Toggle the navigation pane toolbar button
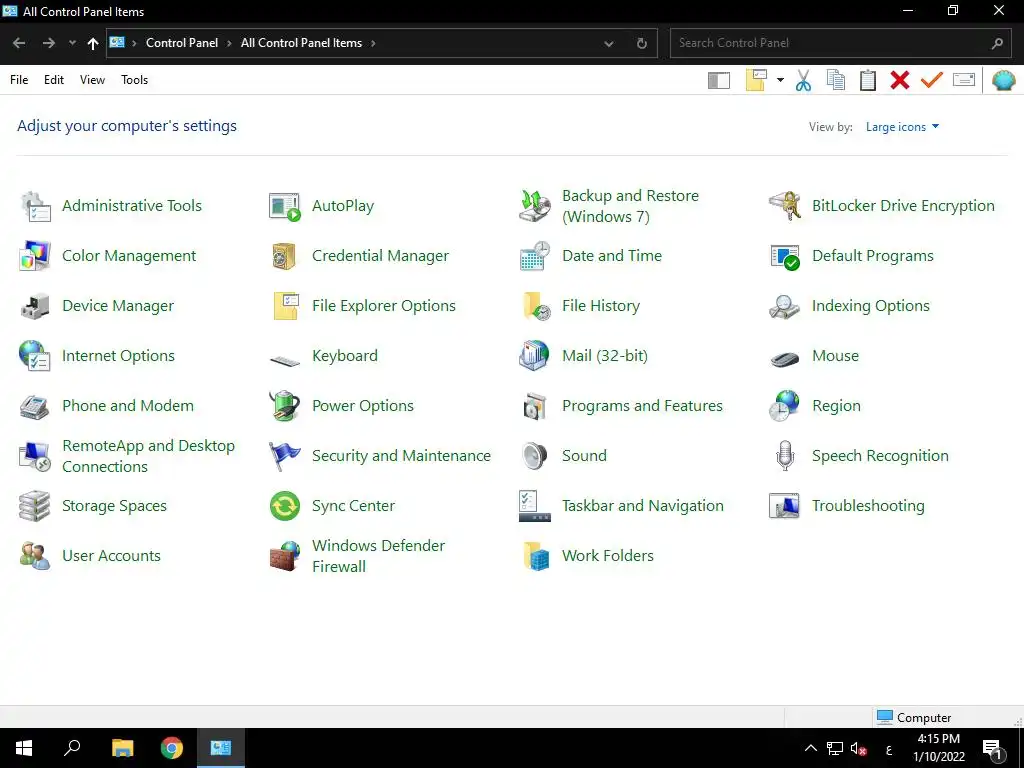 pyautogui.click(x=719, y=80)
